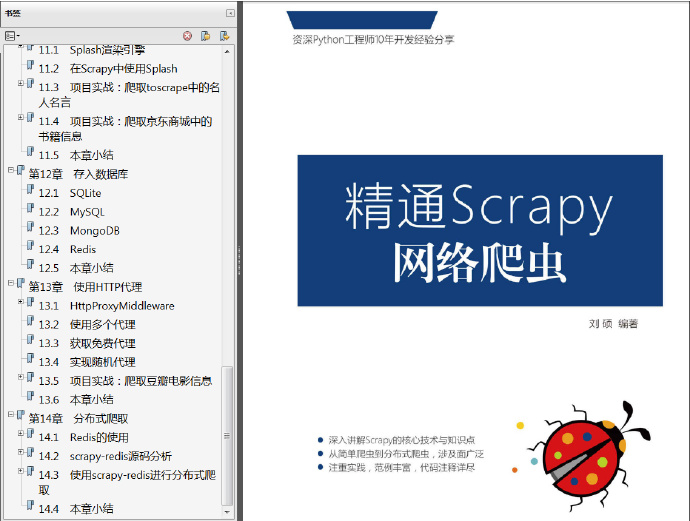This screenshot has height=521, width=690.
Task: Open the bookmarks options dropdown icon
Action: click(12, 36)
